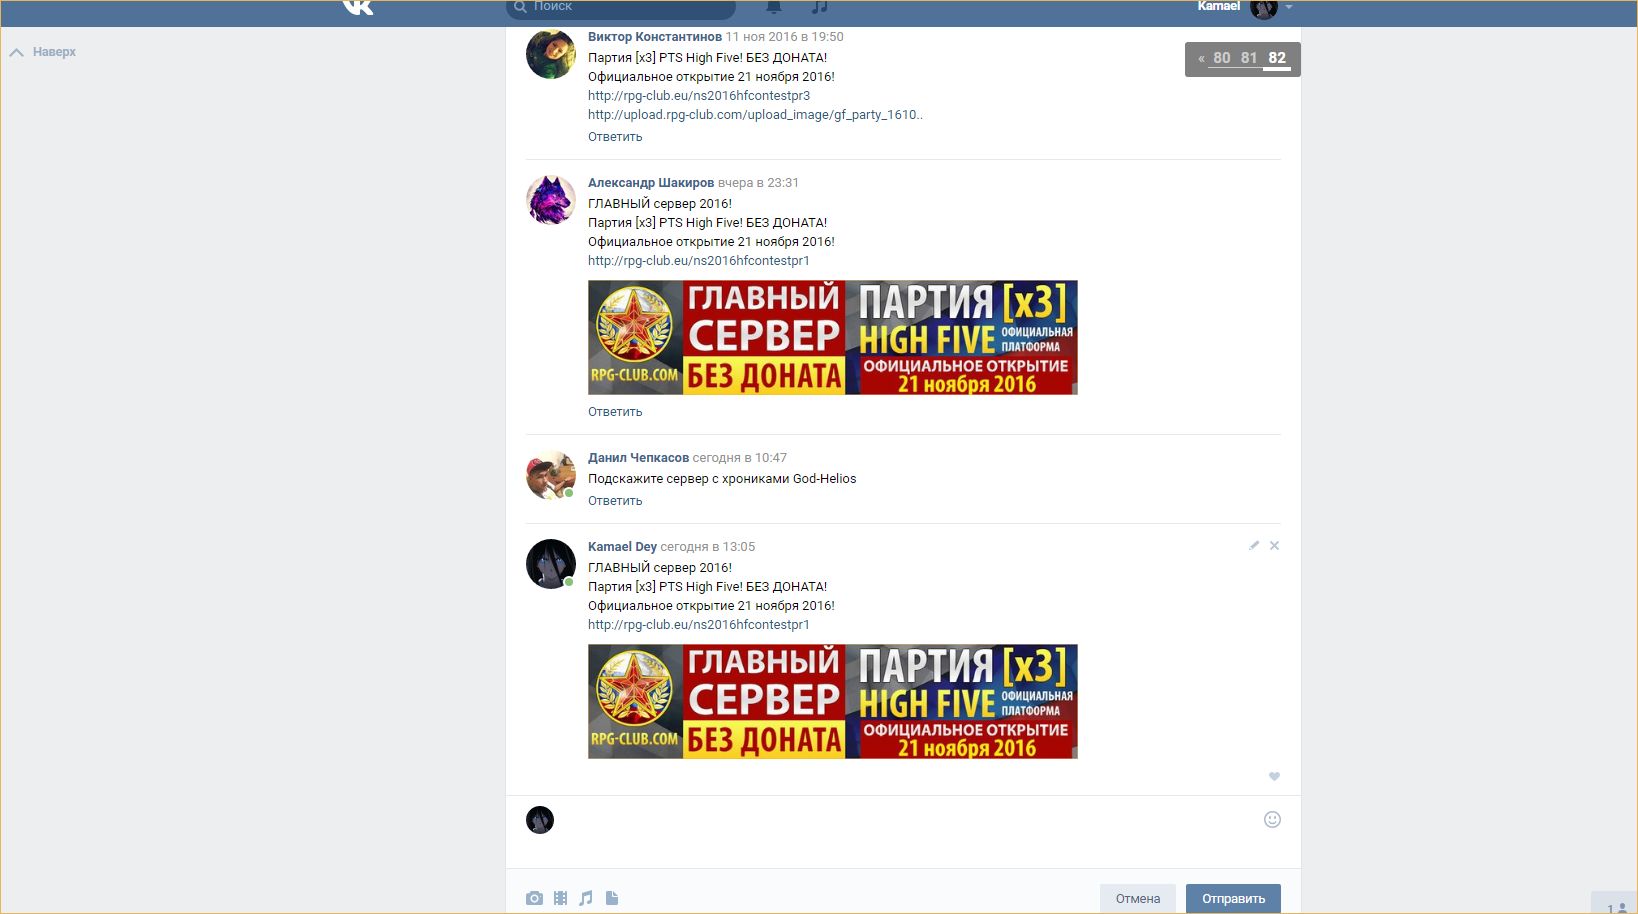
Task: Focus the Поиск search field
Action: [621, 8]
